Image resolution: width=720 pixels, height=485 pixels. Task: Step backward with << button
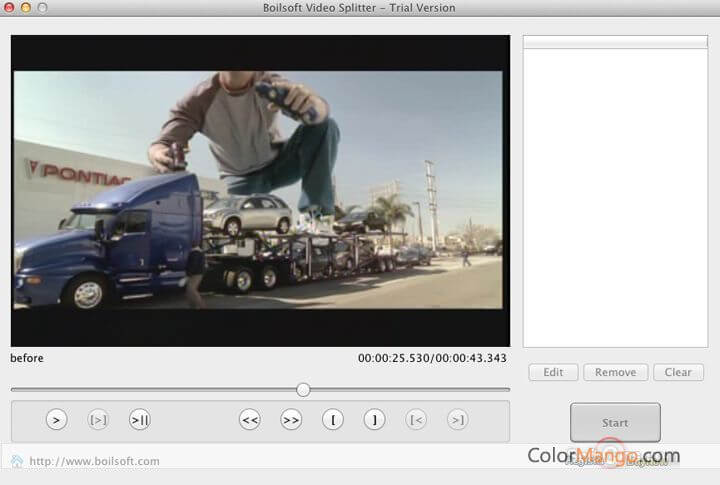[x=250, y=420]
